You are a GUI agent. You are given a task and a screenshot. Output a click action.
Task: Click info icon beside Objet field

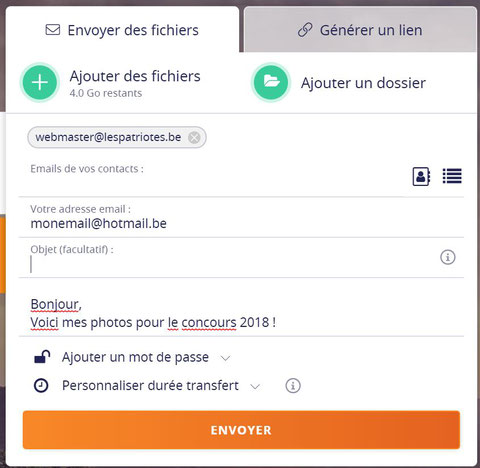[x=448, y=257]
